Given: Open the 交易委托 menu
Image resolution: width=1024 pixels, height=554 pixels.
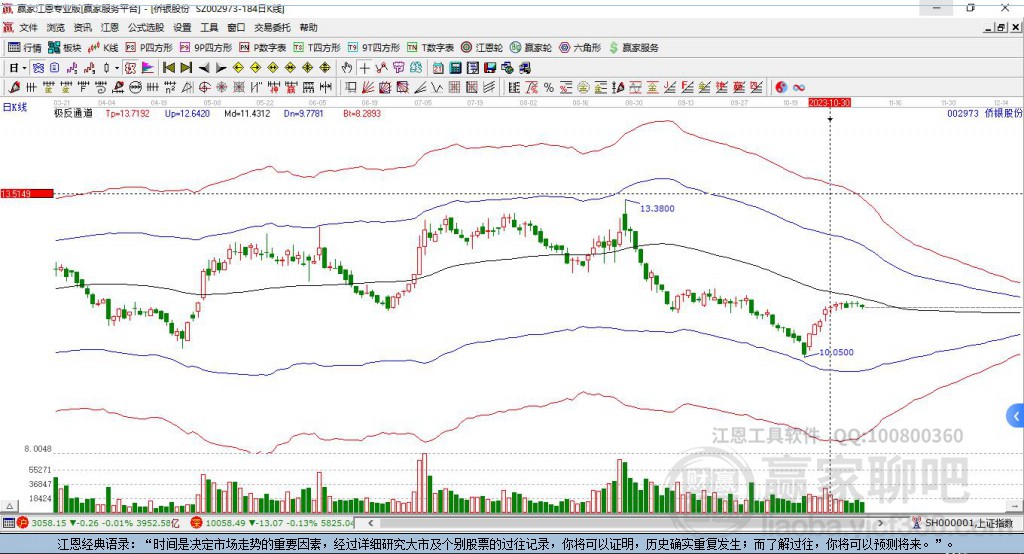Looking at the screenshot, I should [x=272, y=27].
